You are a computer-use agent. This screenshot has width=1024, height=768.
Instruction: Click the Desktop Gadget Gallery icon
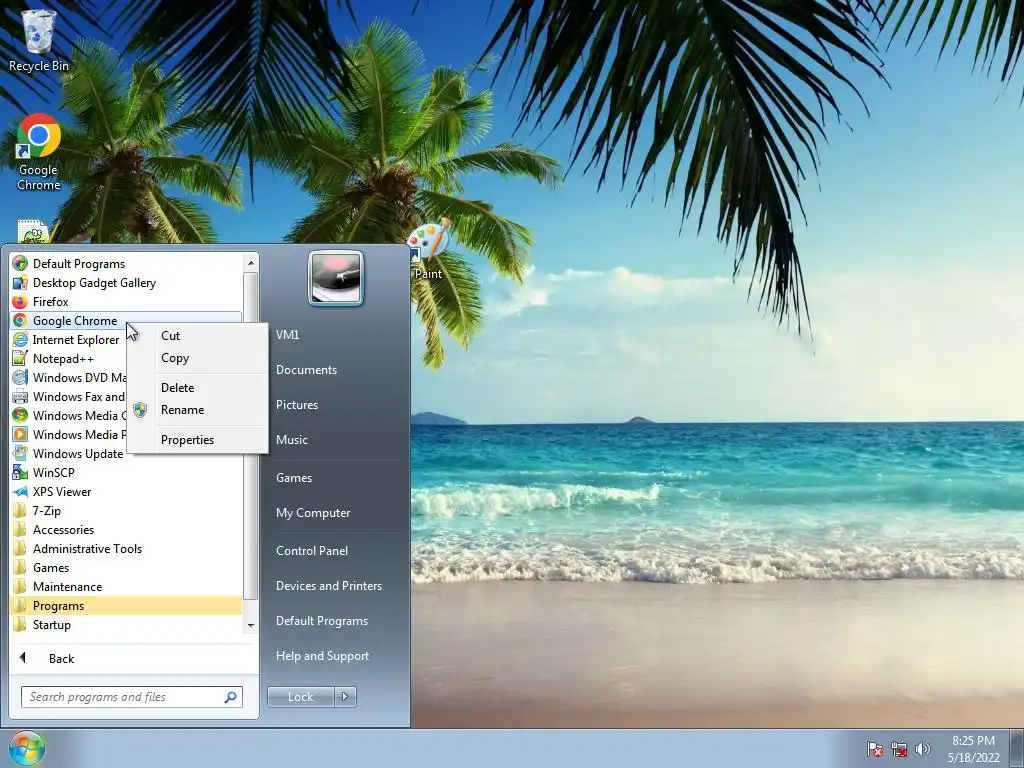pyautogui.click(x=20, y=283)
